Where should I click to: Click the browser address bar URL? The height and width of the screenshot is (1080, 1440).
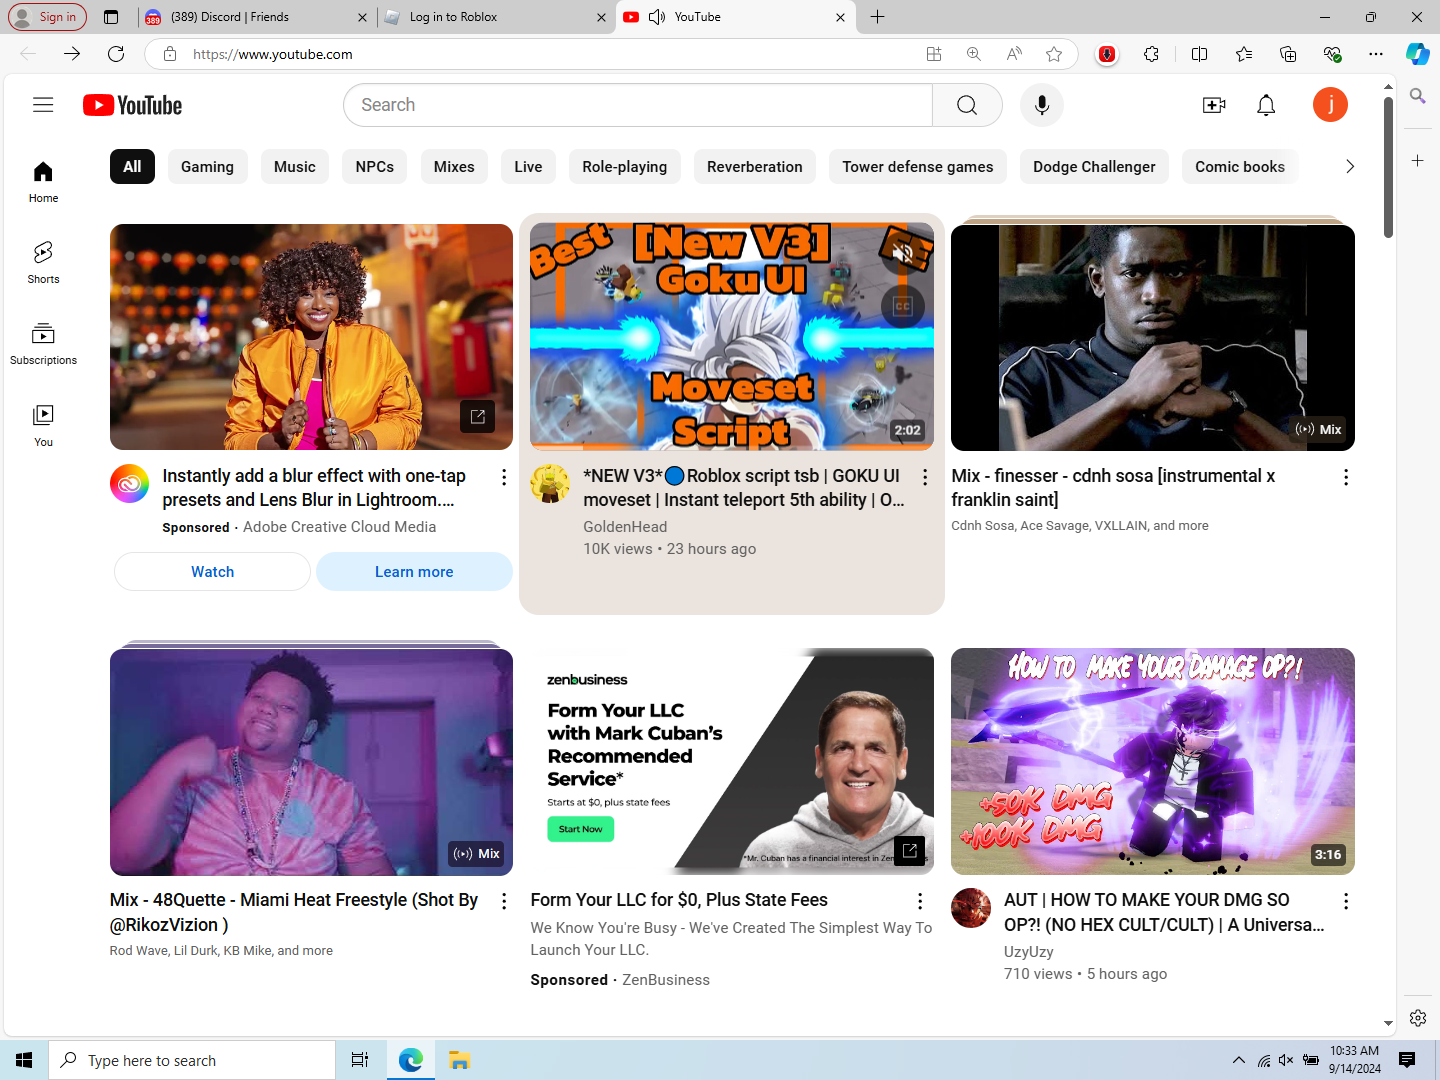tap(272, 54)
